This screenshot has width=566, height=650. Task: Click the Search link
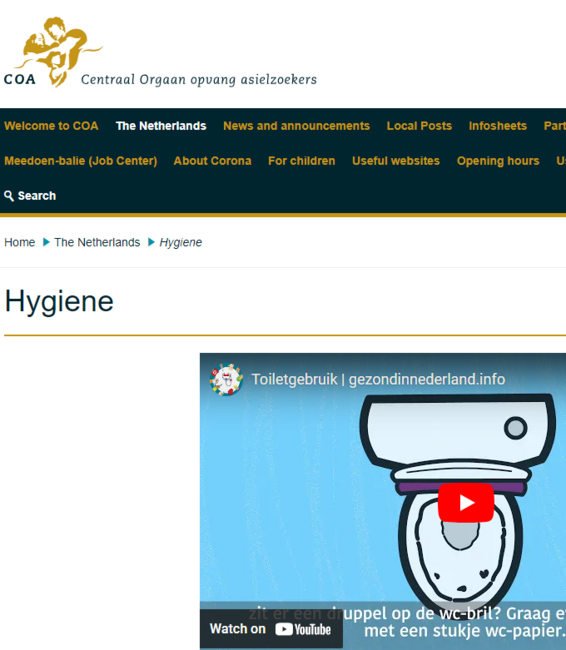pos(30,196)
